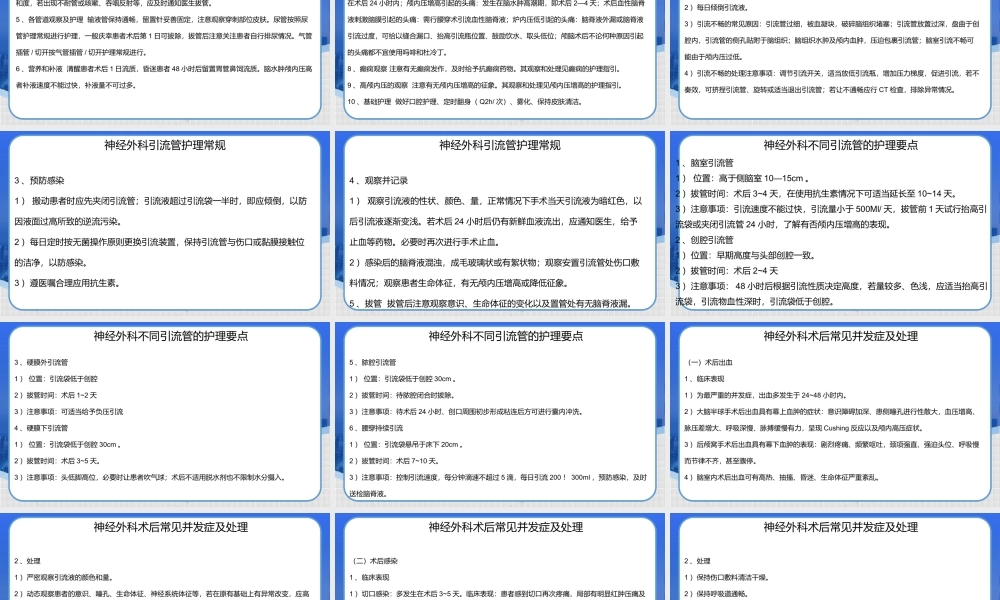The width and height of the screenshot is (1000, 600).
Task: Select the slide covering 硬膜外 and 硬膜下引流管
Action: (x=165, y=413)
